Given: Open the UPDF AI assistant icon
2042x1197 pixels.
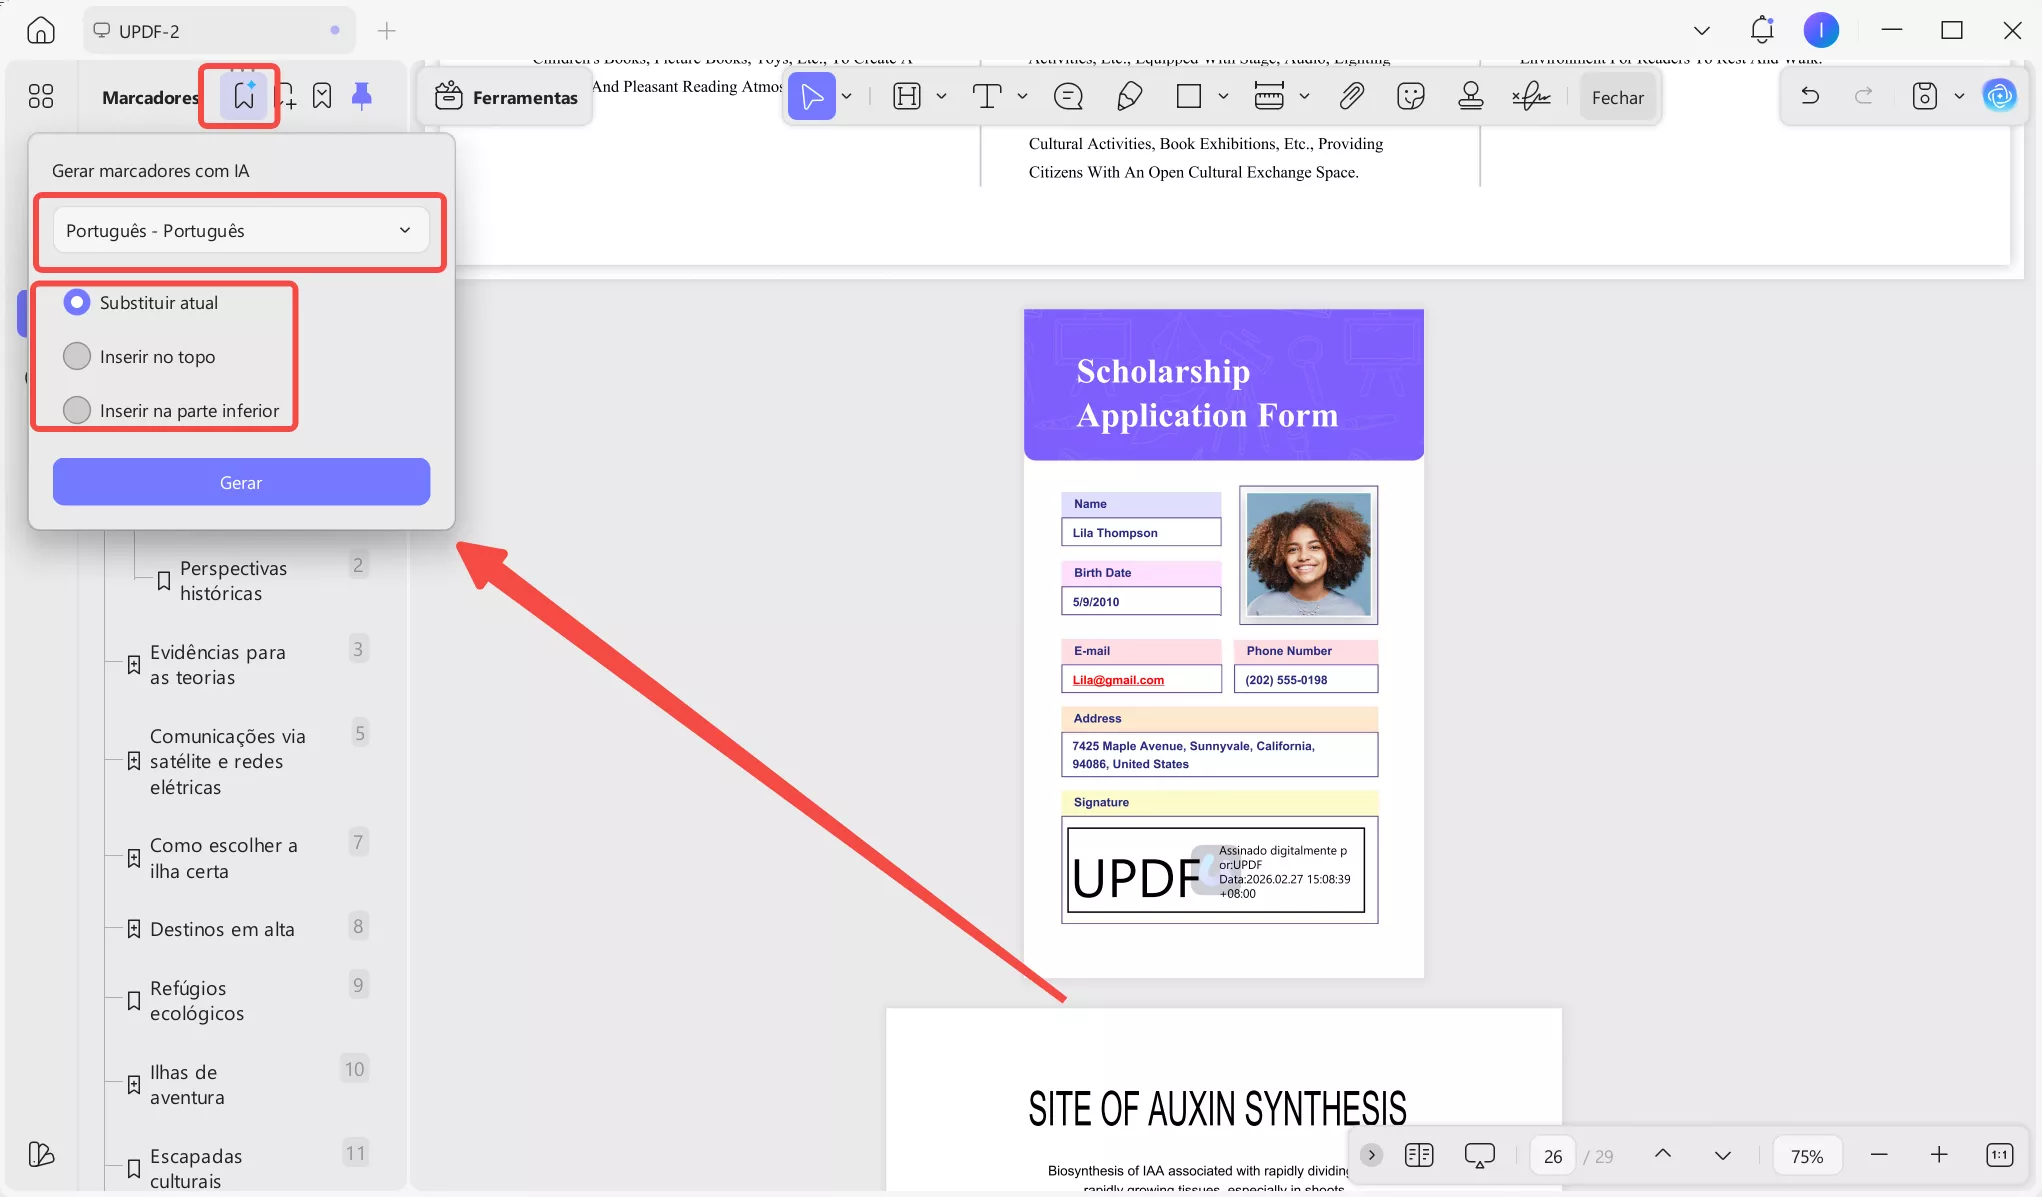Looking at the screenshot, I should point(1999,96).
